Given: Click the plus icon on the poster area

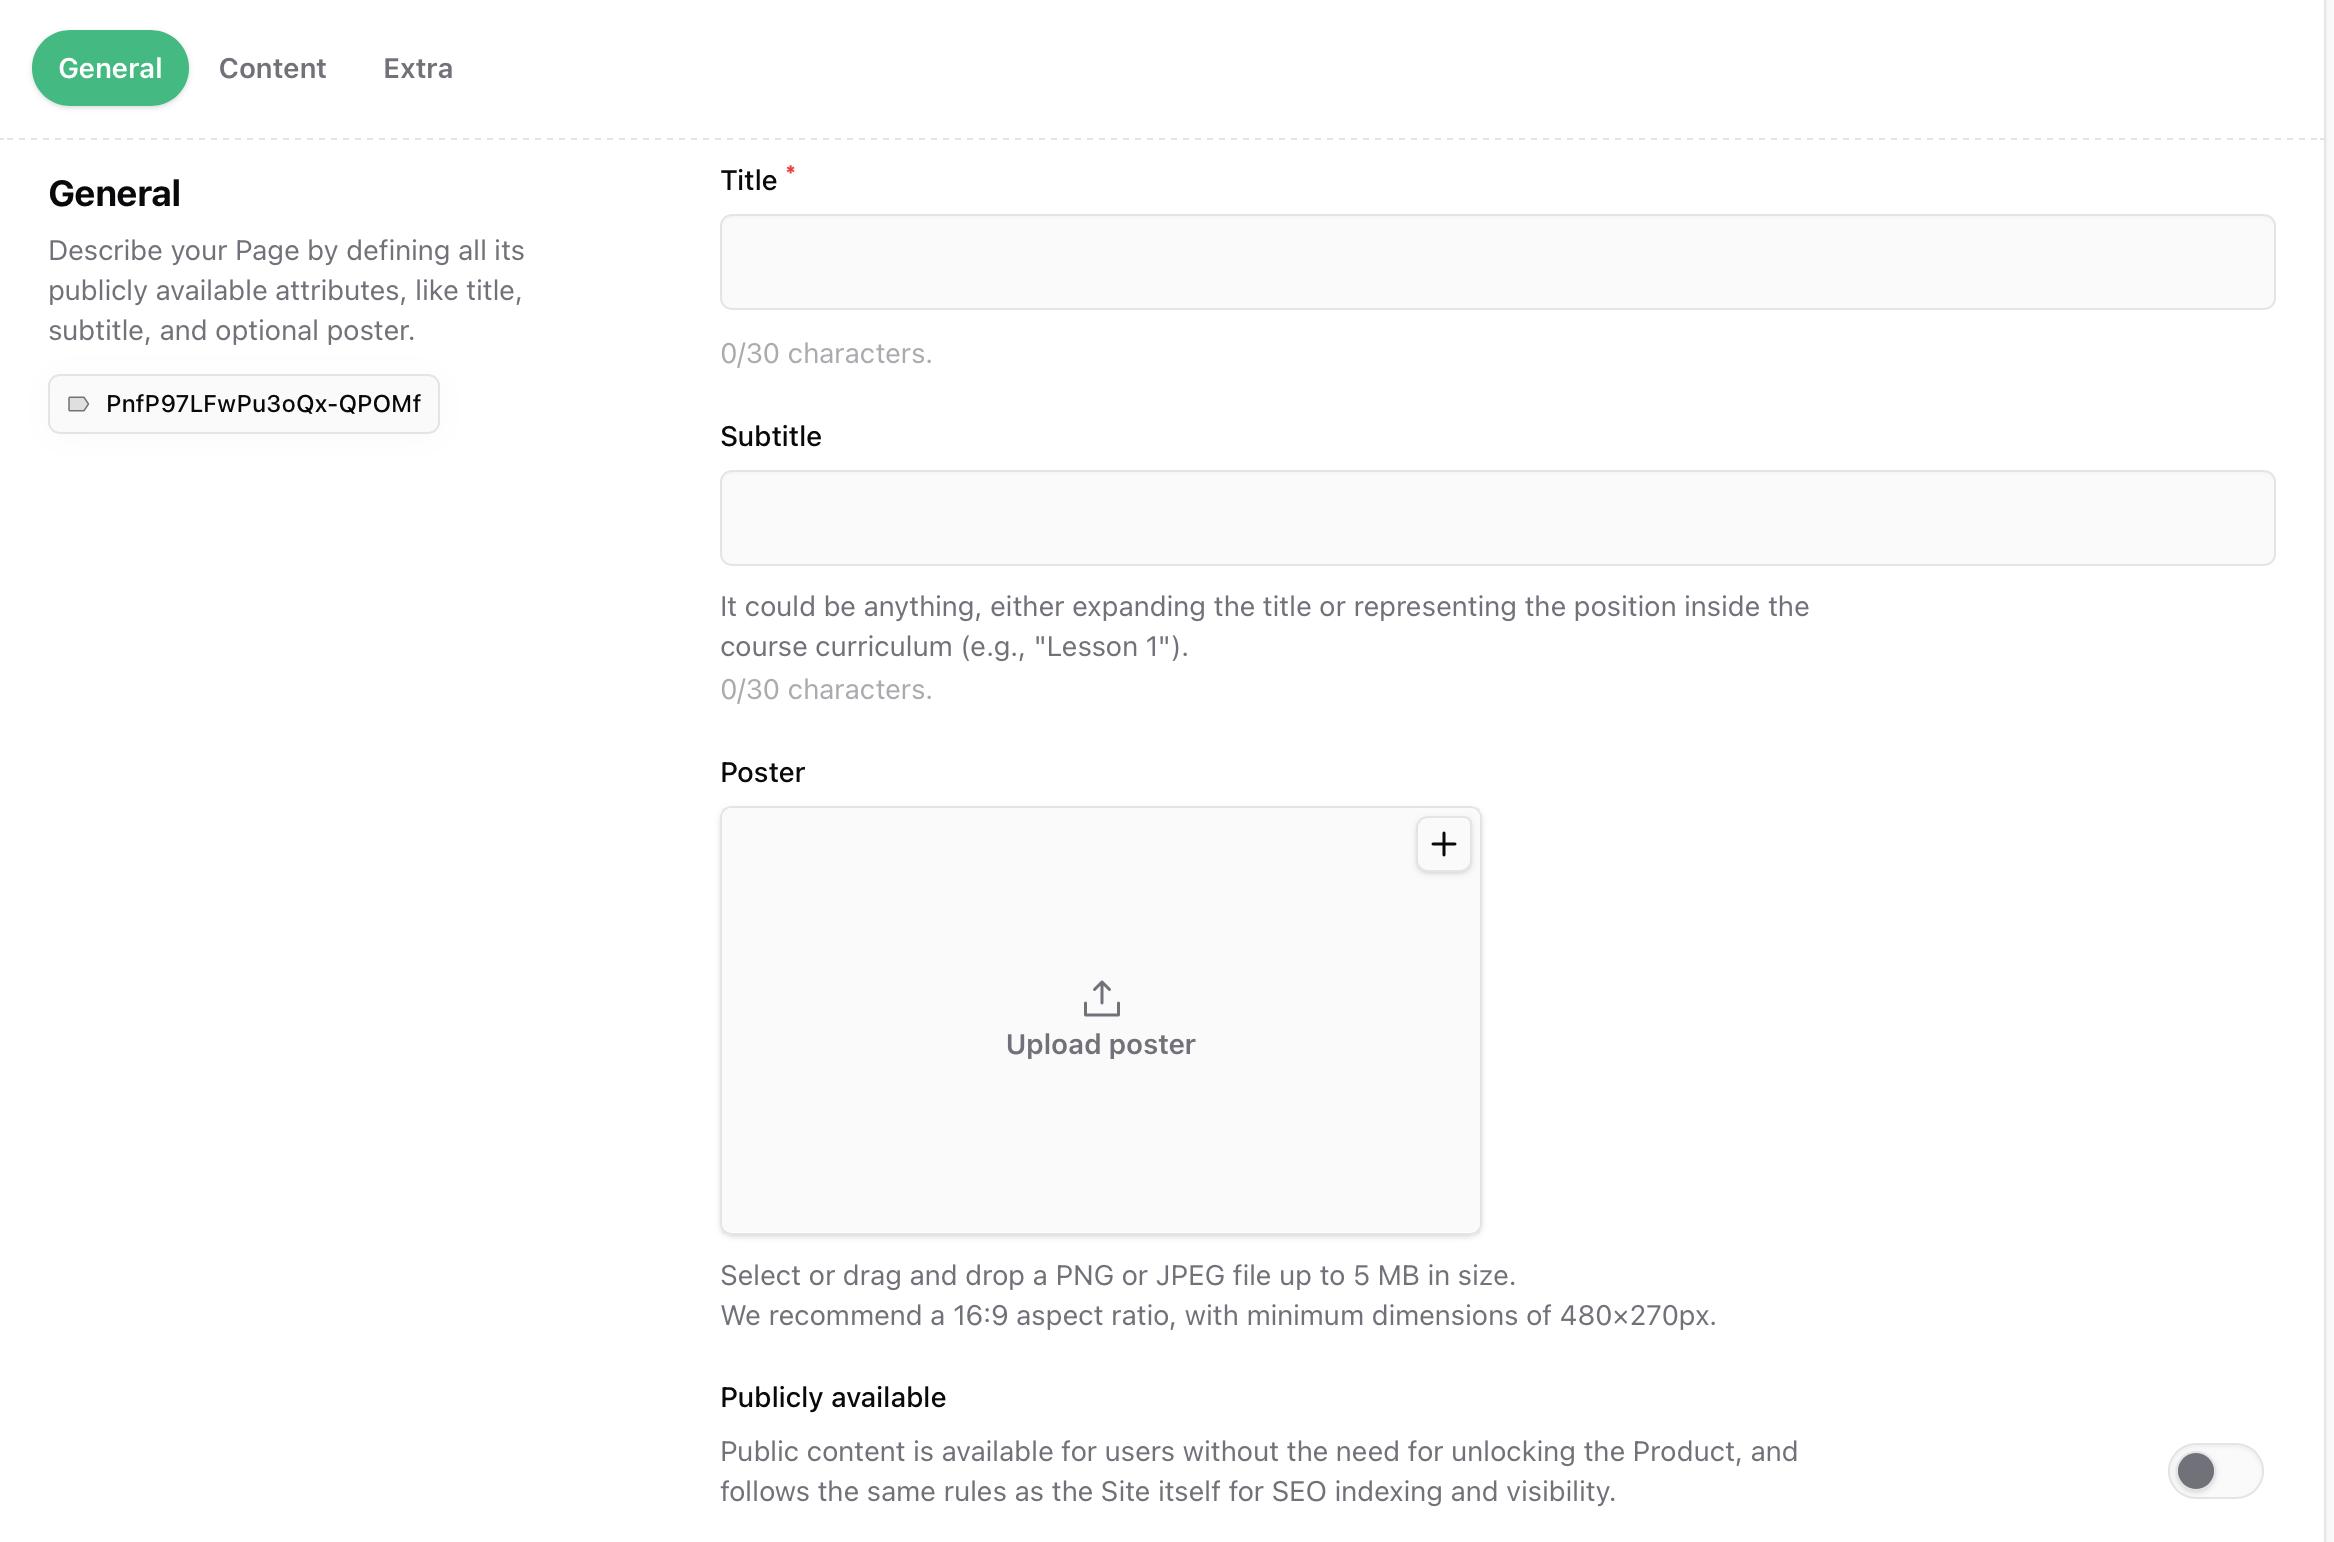Looking at the screenshot, I should pos(1443,843).
